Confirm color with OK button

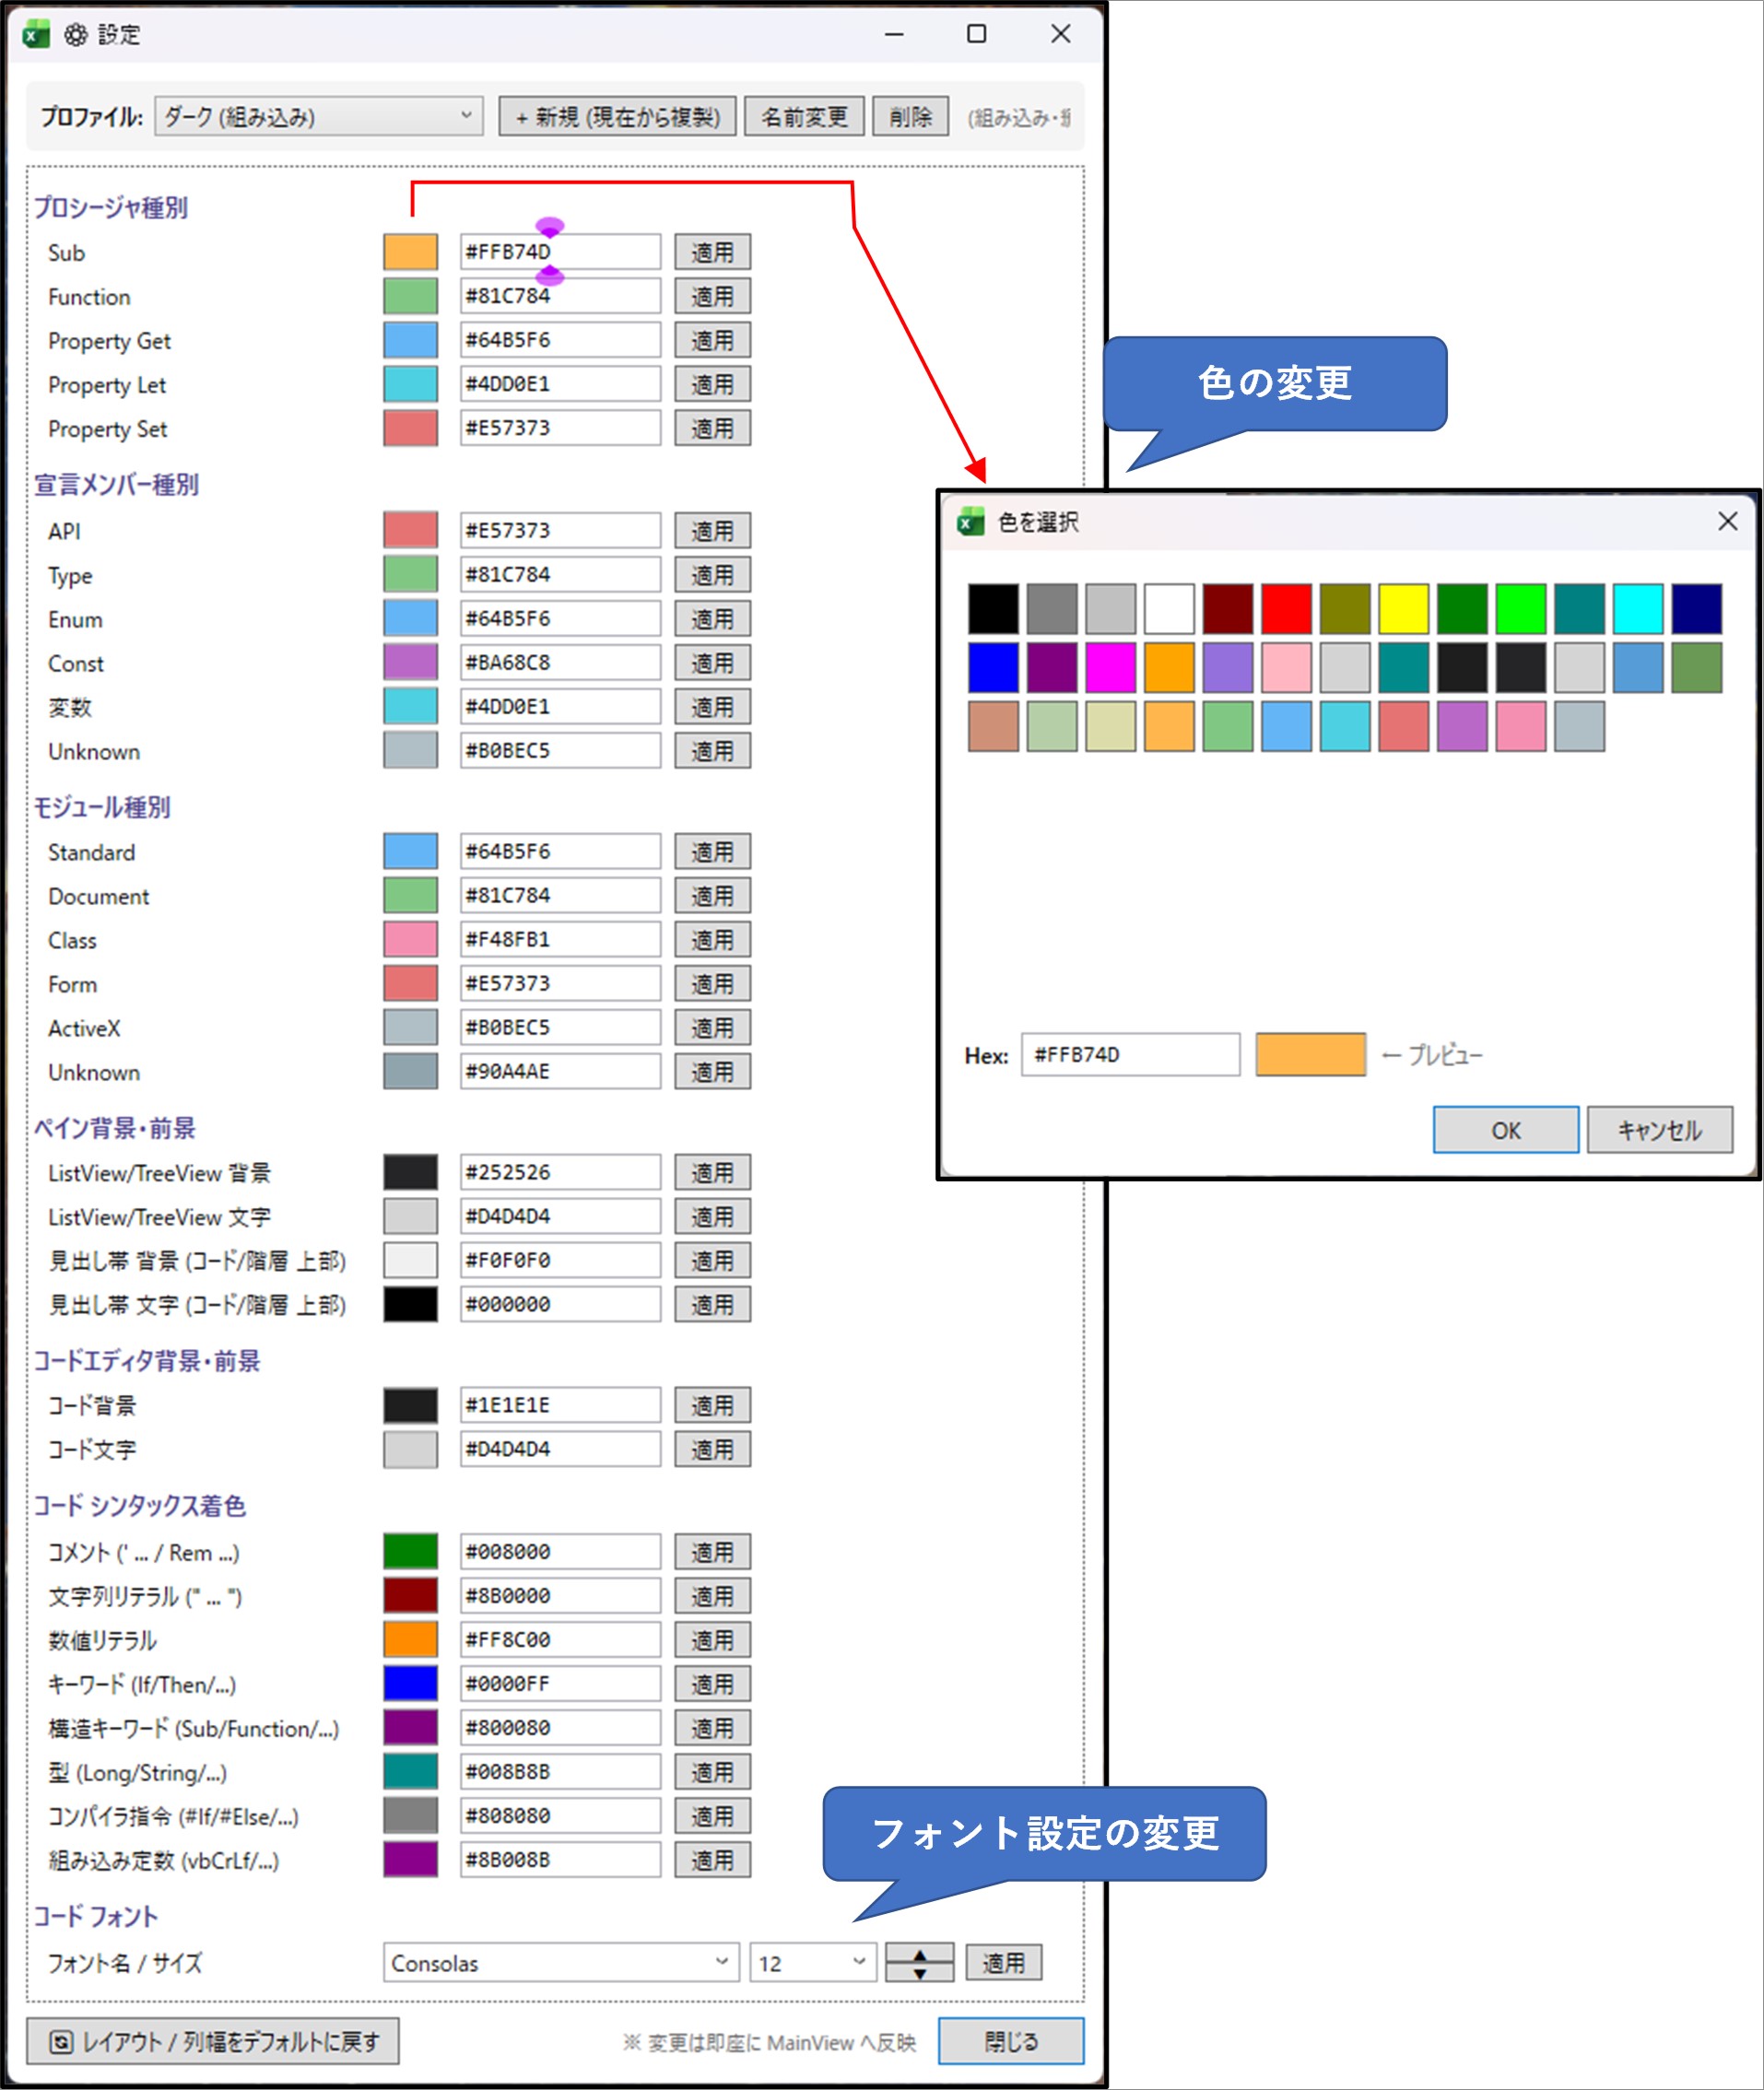point(1505,1129)
